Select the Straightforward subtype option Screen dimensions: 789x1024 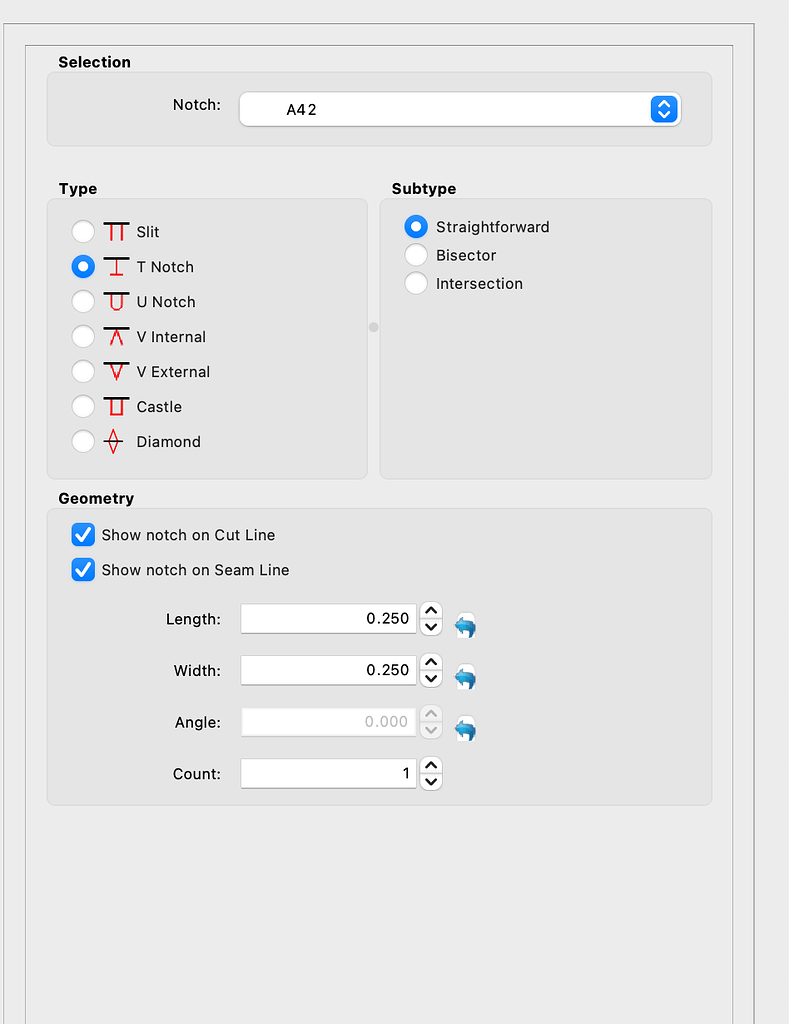pos(415,226)
